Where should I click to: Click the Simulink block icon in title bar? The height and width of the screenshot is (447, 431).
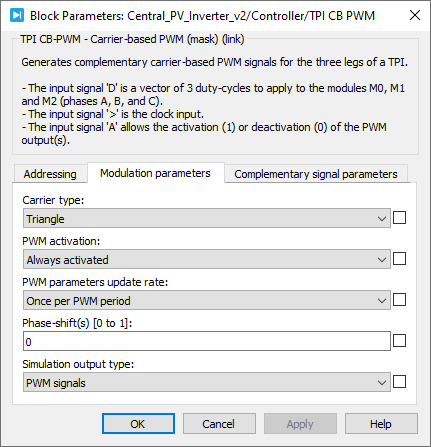point(17,15)
